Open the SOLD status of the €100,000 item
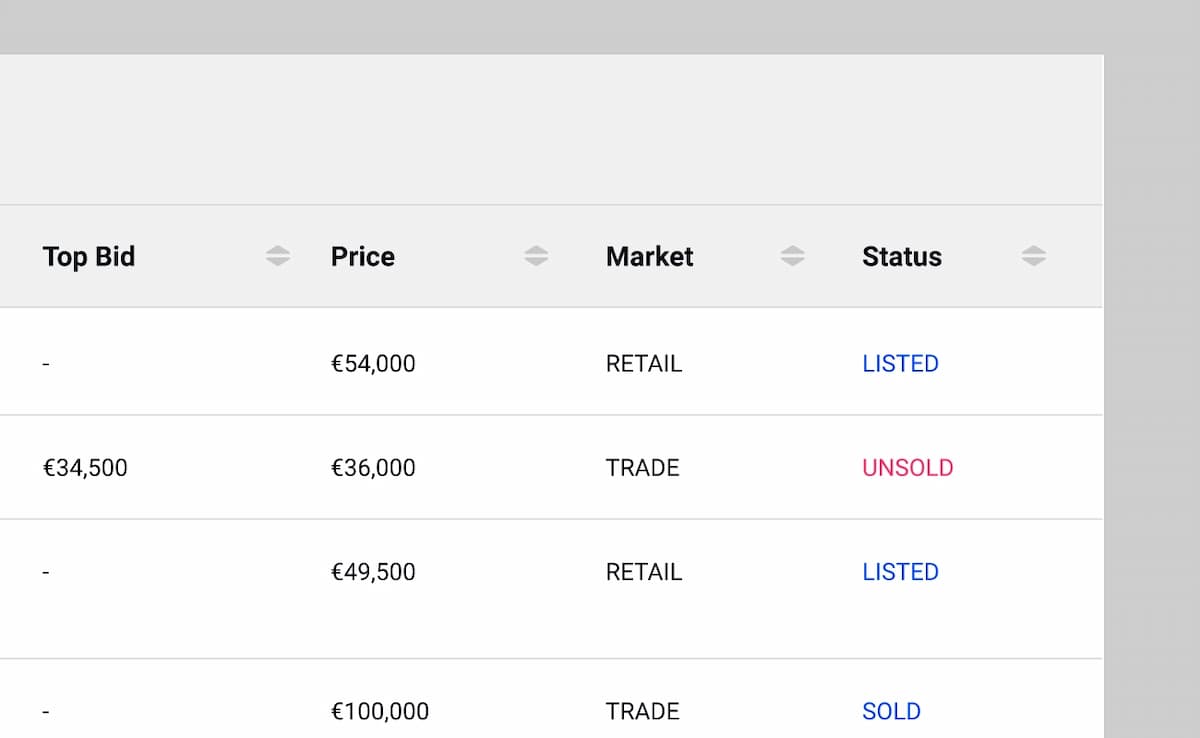This screenshot has height=738, width=1200. coord(890,711)
